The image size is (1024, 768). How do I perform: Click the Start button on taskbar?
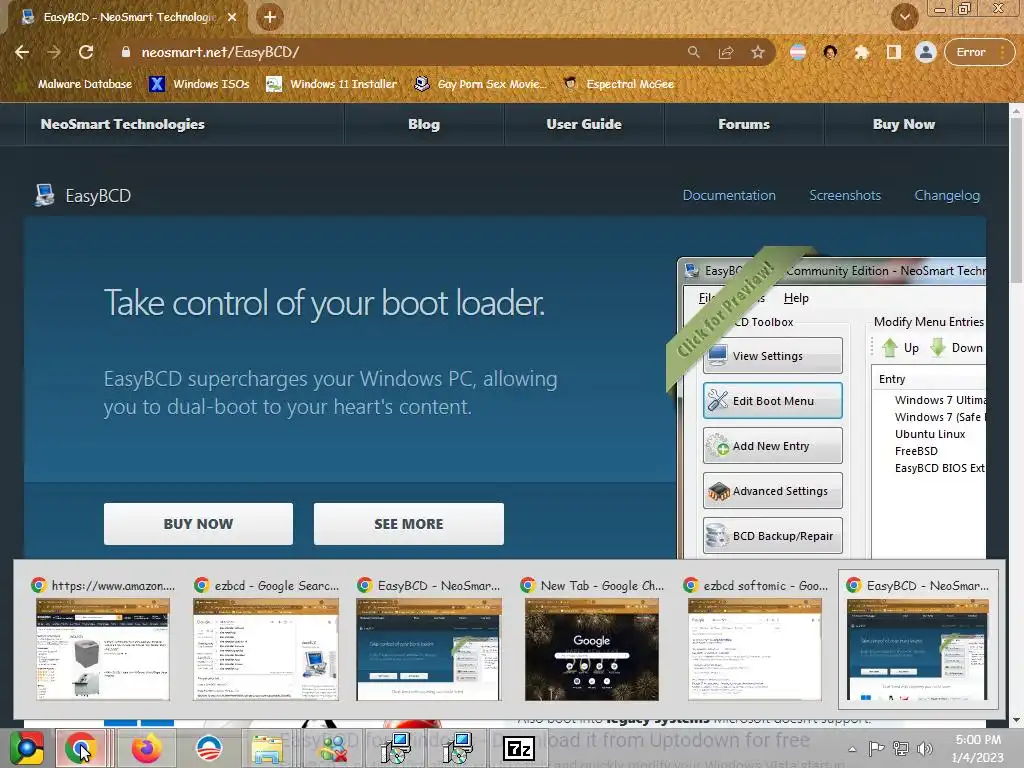[x=26, y=748]
